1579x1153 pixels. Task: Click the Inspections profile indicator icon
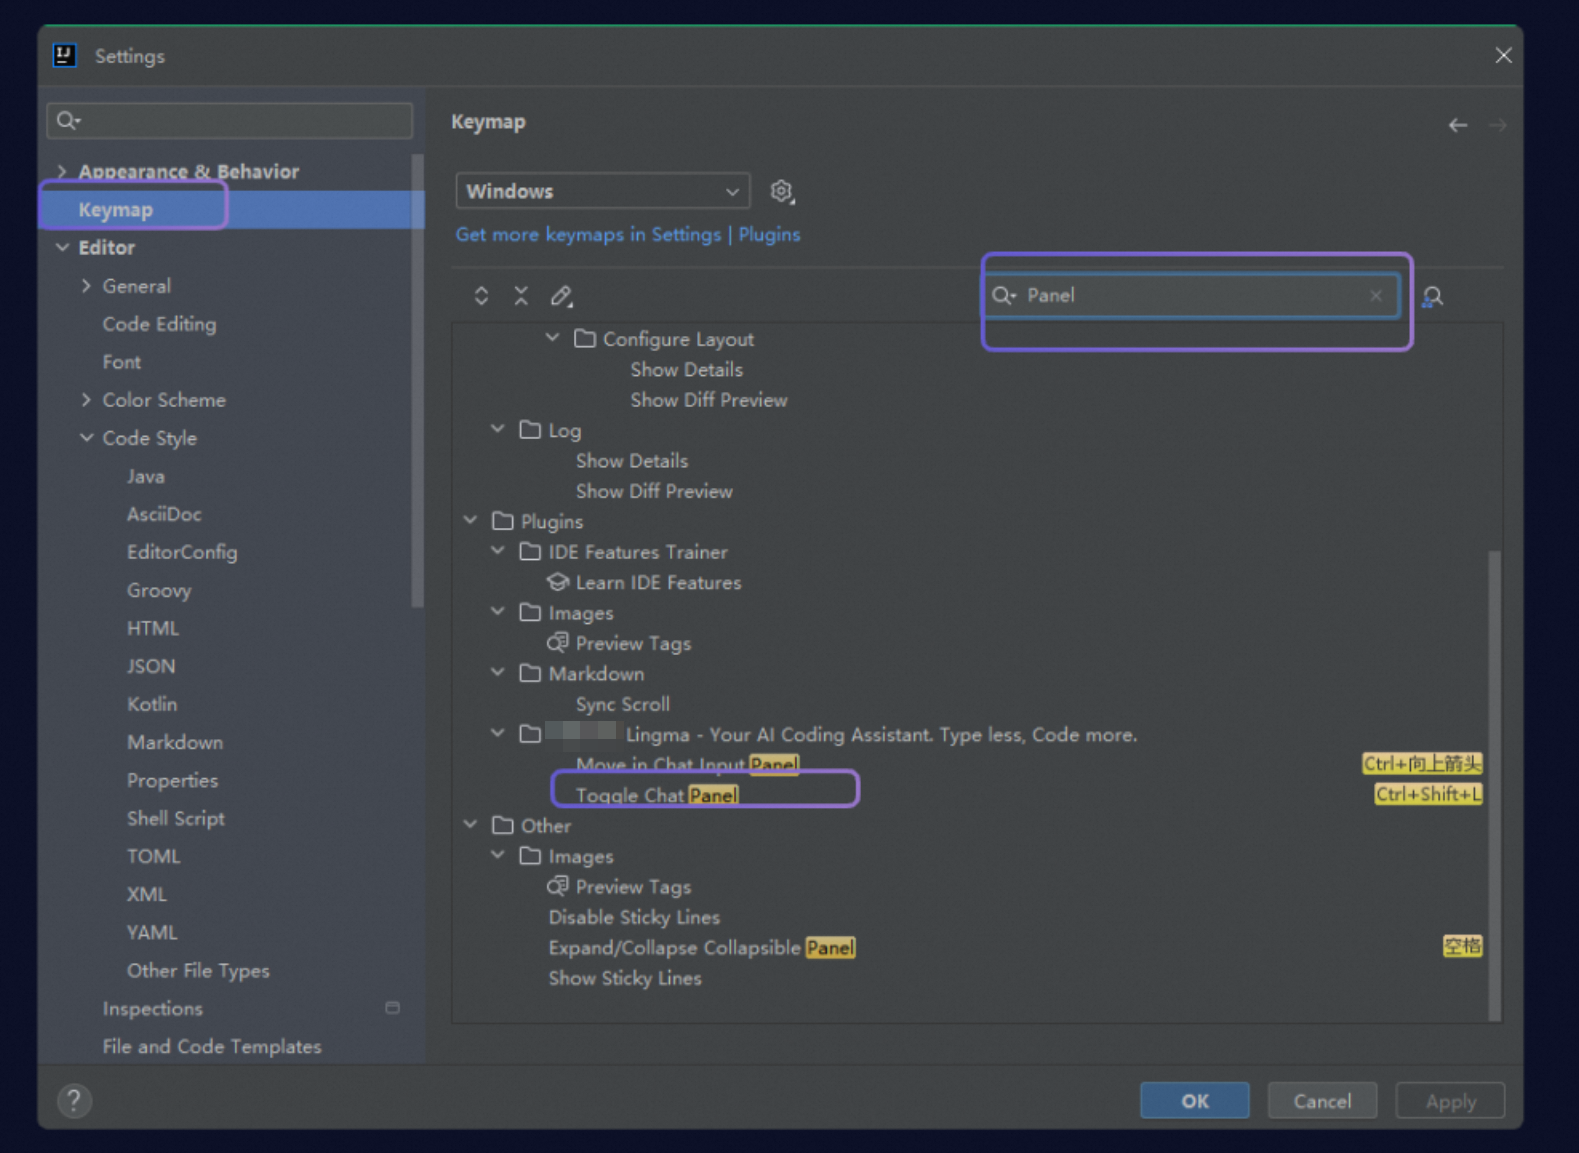click(393, 1008)
